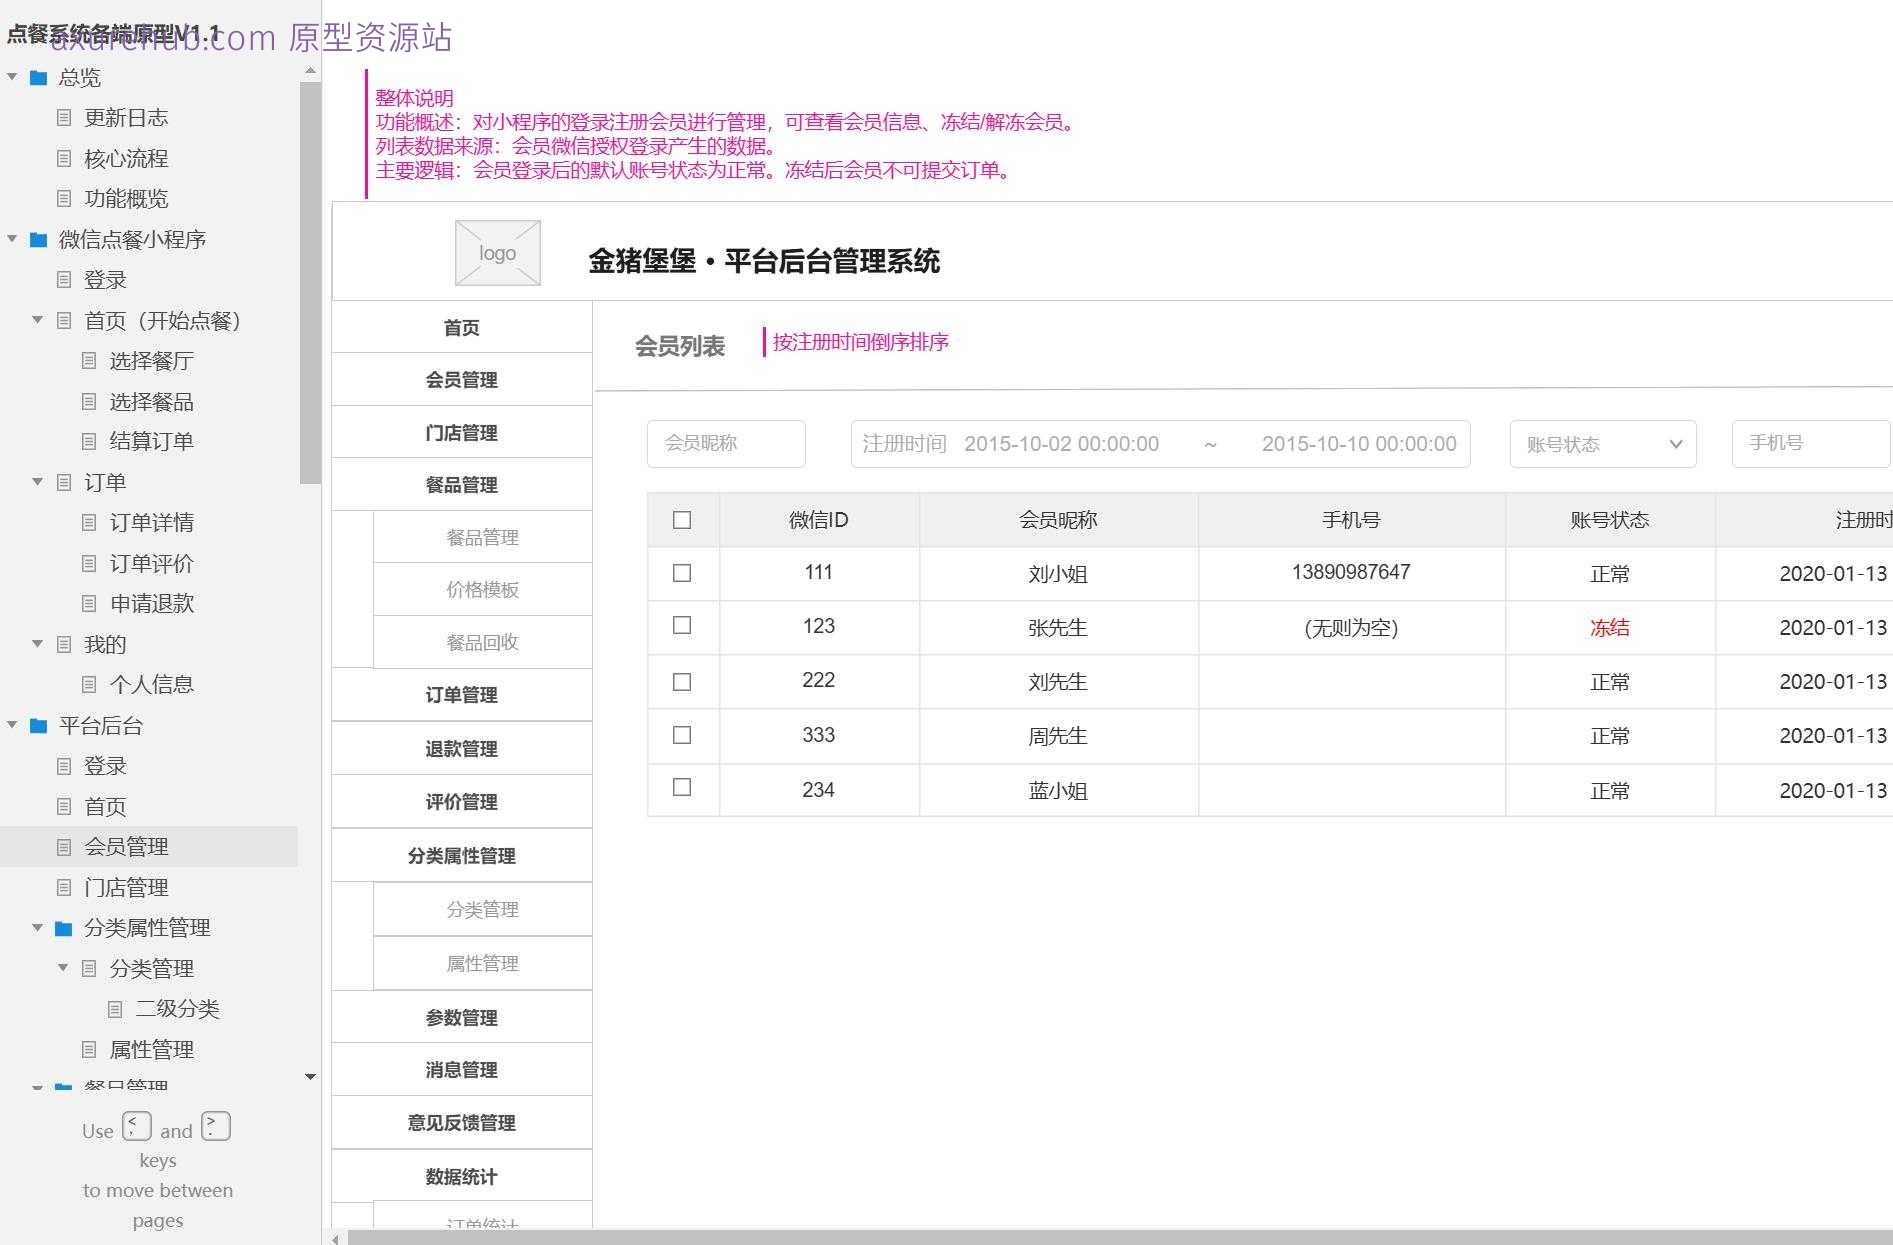Collapse the 分类管理 sitemap node arrow
This screenshot has height=1245, width=1893.
click(63, 968)
